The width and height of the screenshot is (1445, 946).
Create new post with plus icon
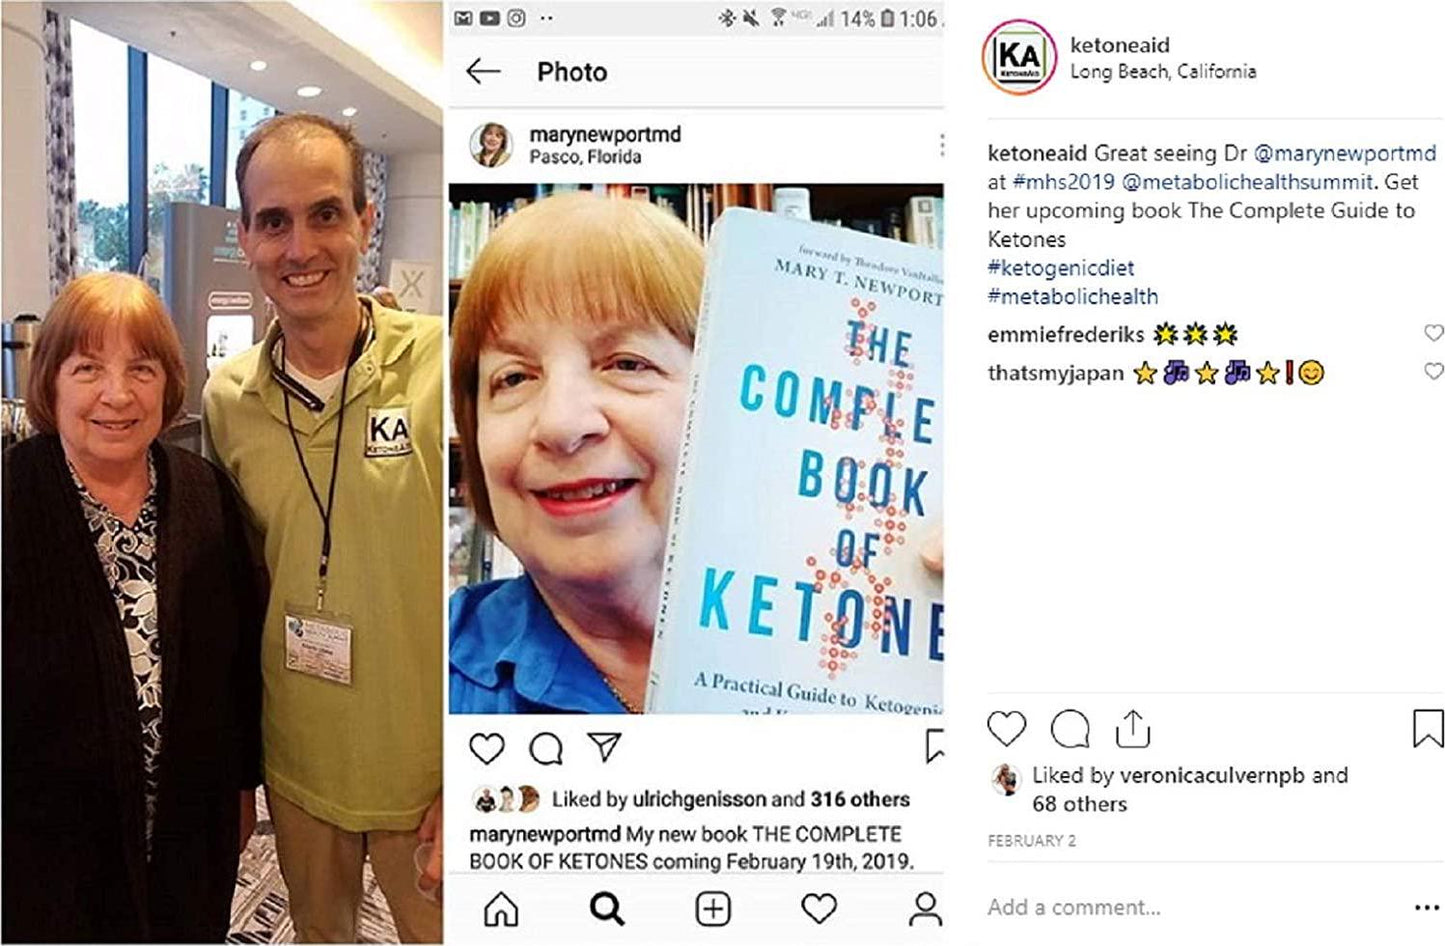coord(713,908)
